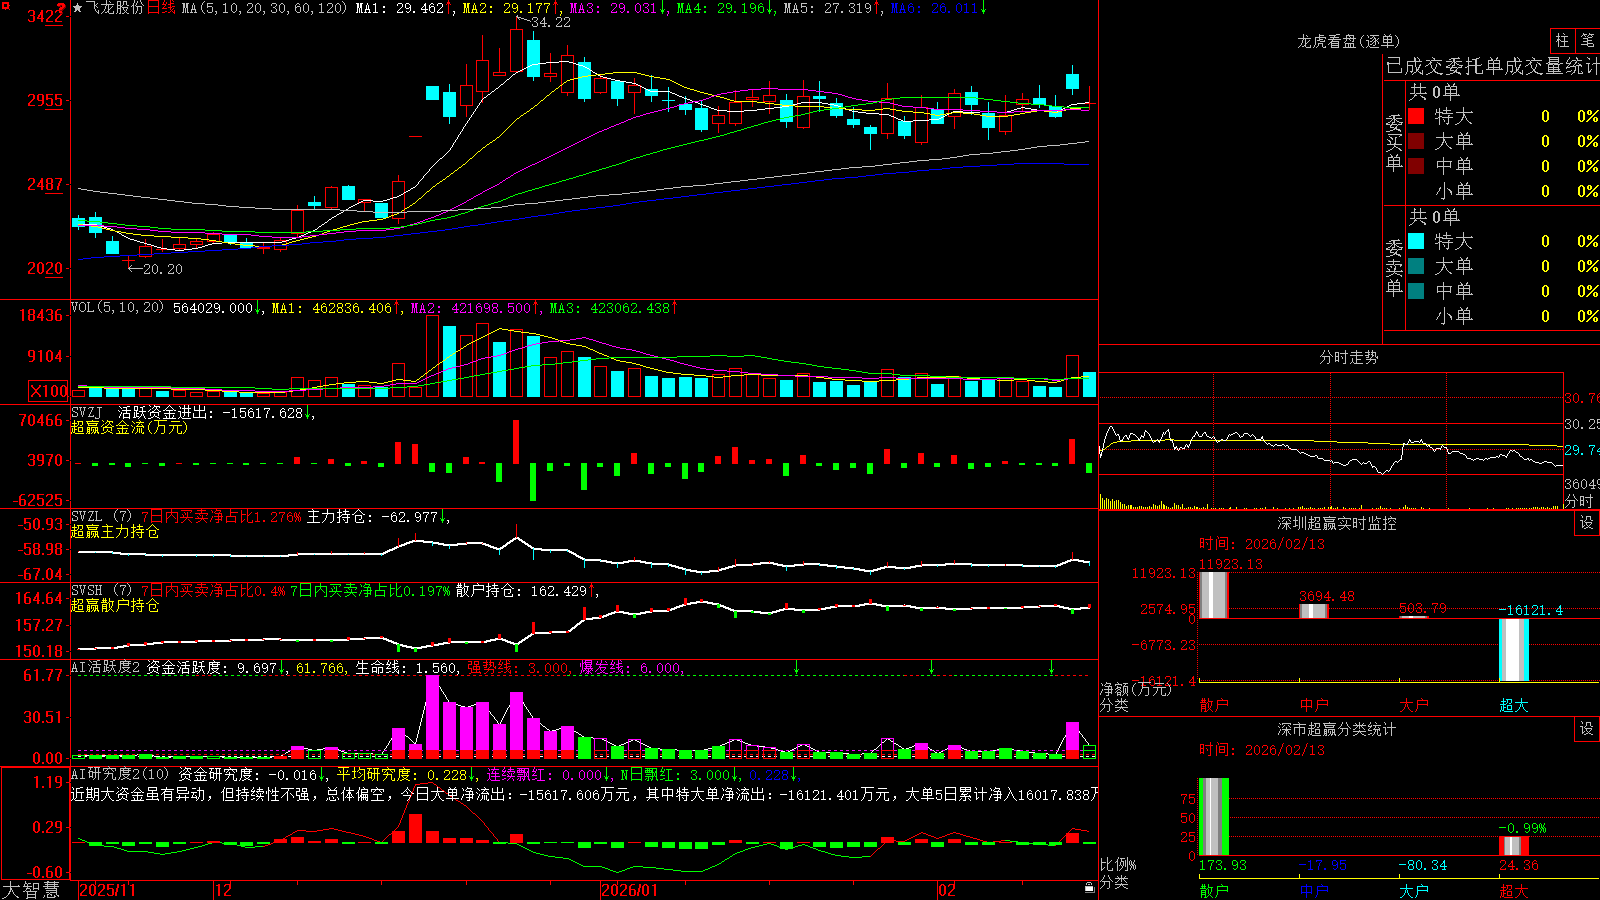Click the SVZL (7) indicator label
The image size is (1600, 900).
coord(101,516)
